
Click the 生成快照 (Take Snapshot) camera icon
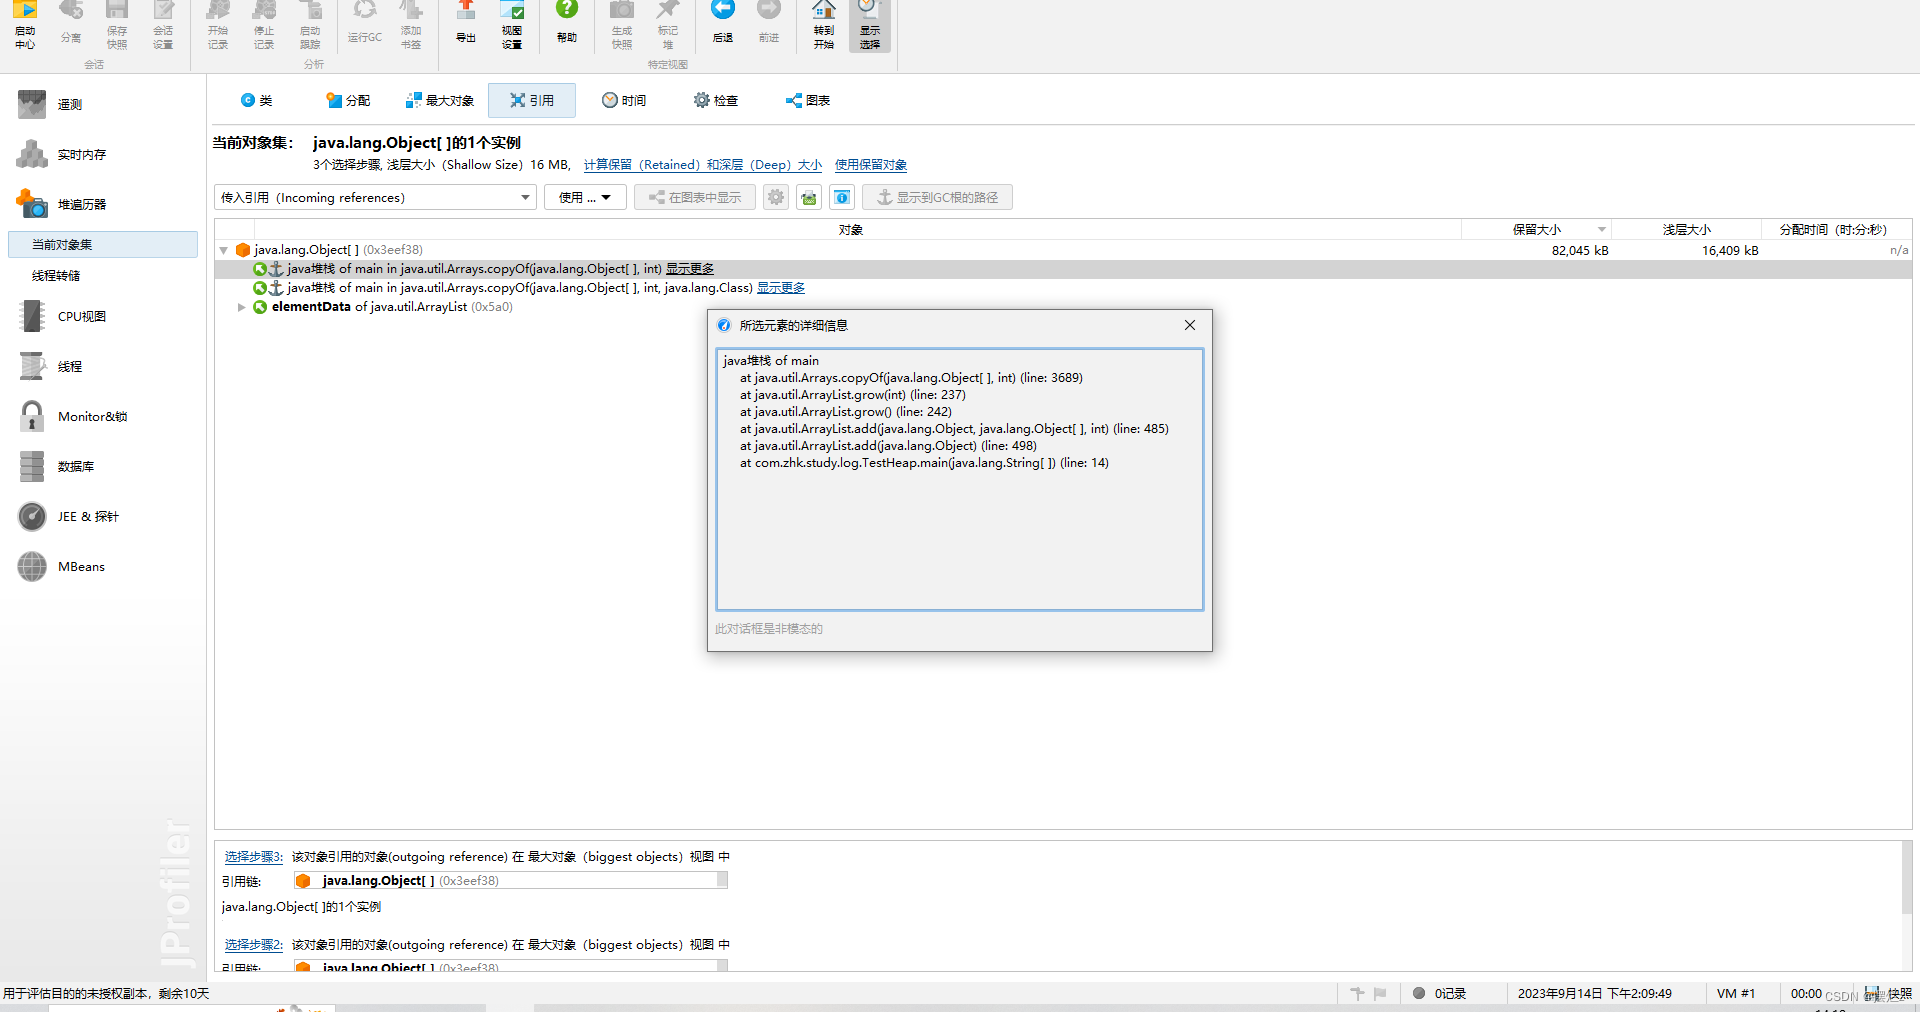(x=622, y=25)
